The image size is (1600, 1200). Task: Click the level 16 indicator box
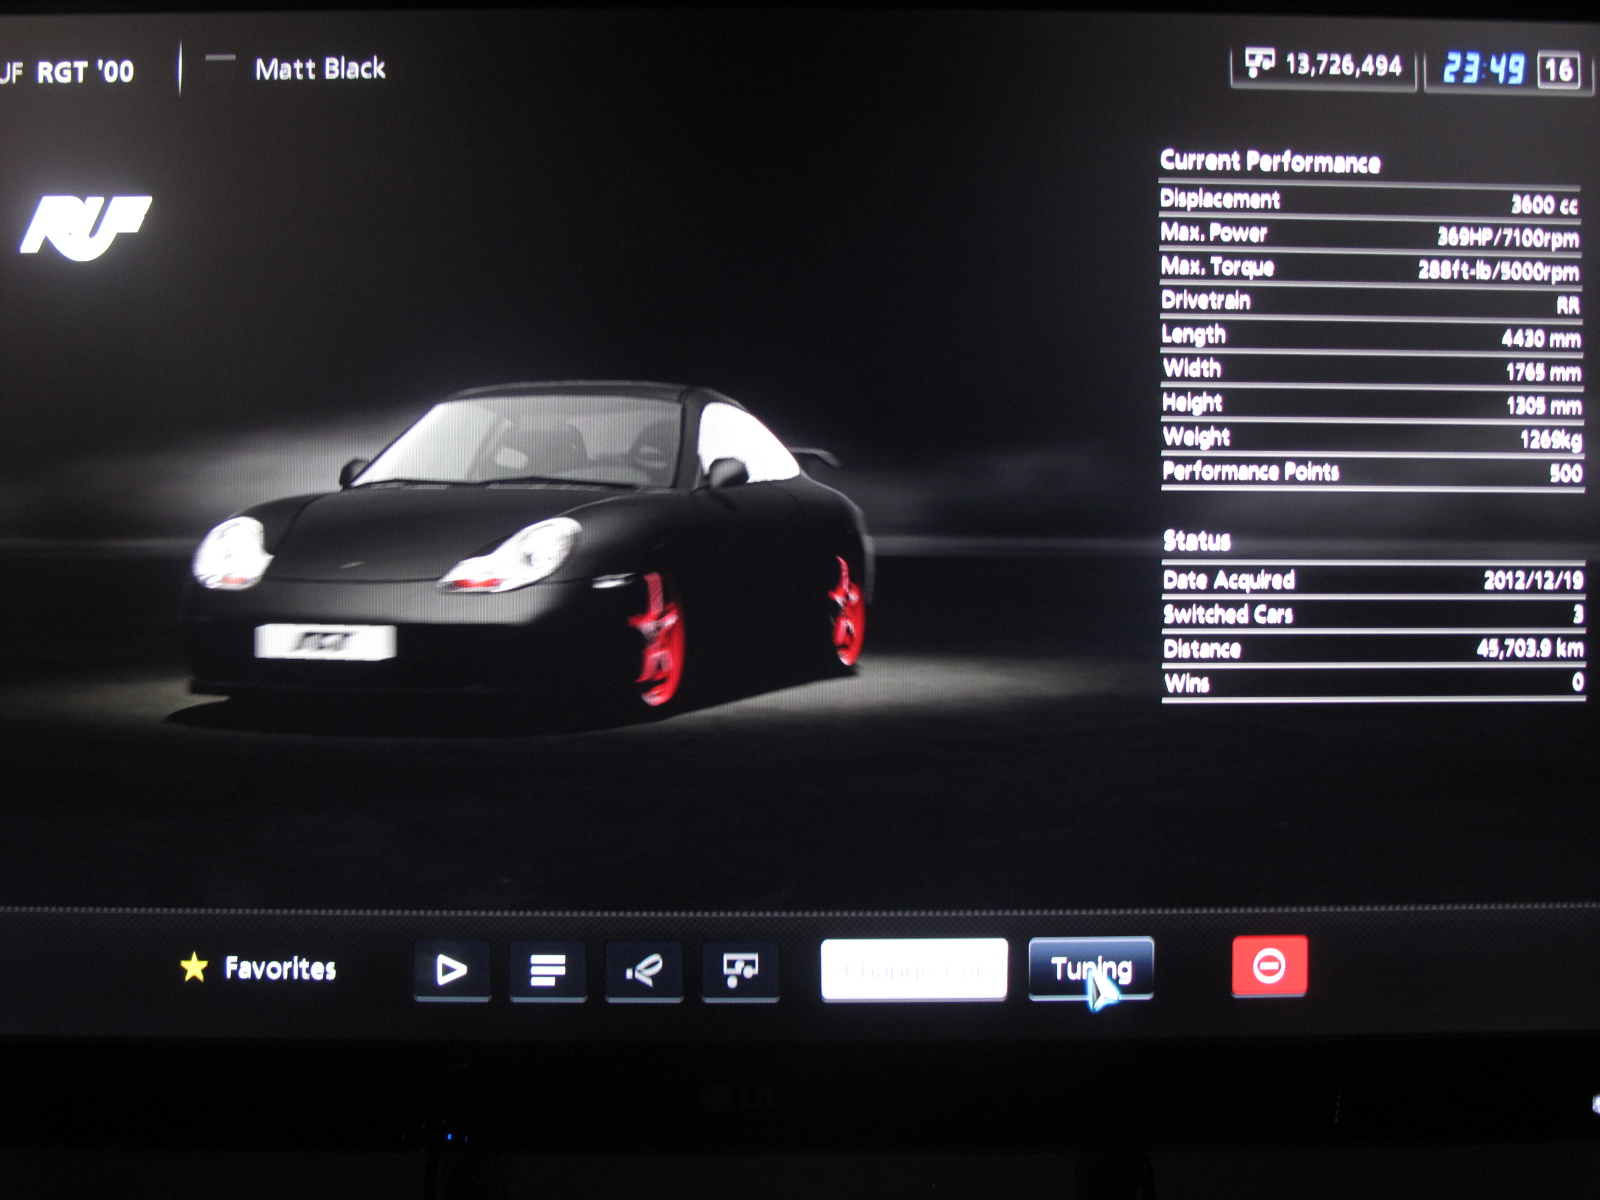coord(1558,70)
